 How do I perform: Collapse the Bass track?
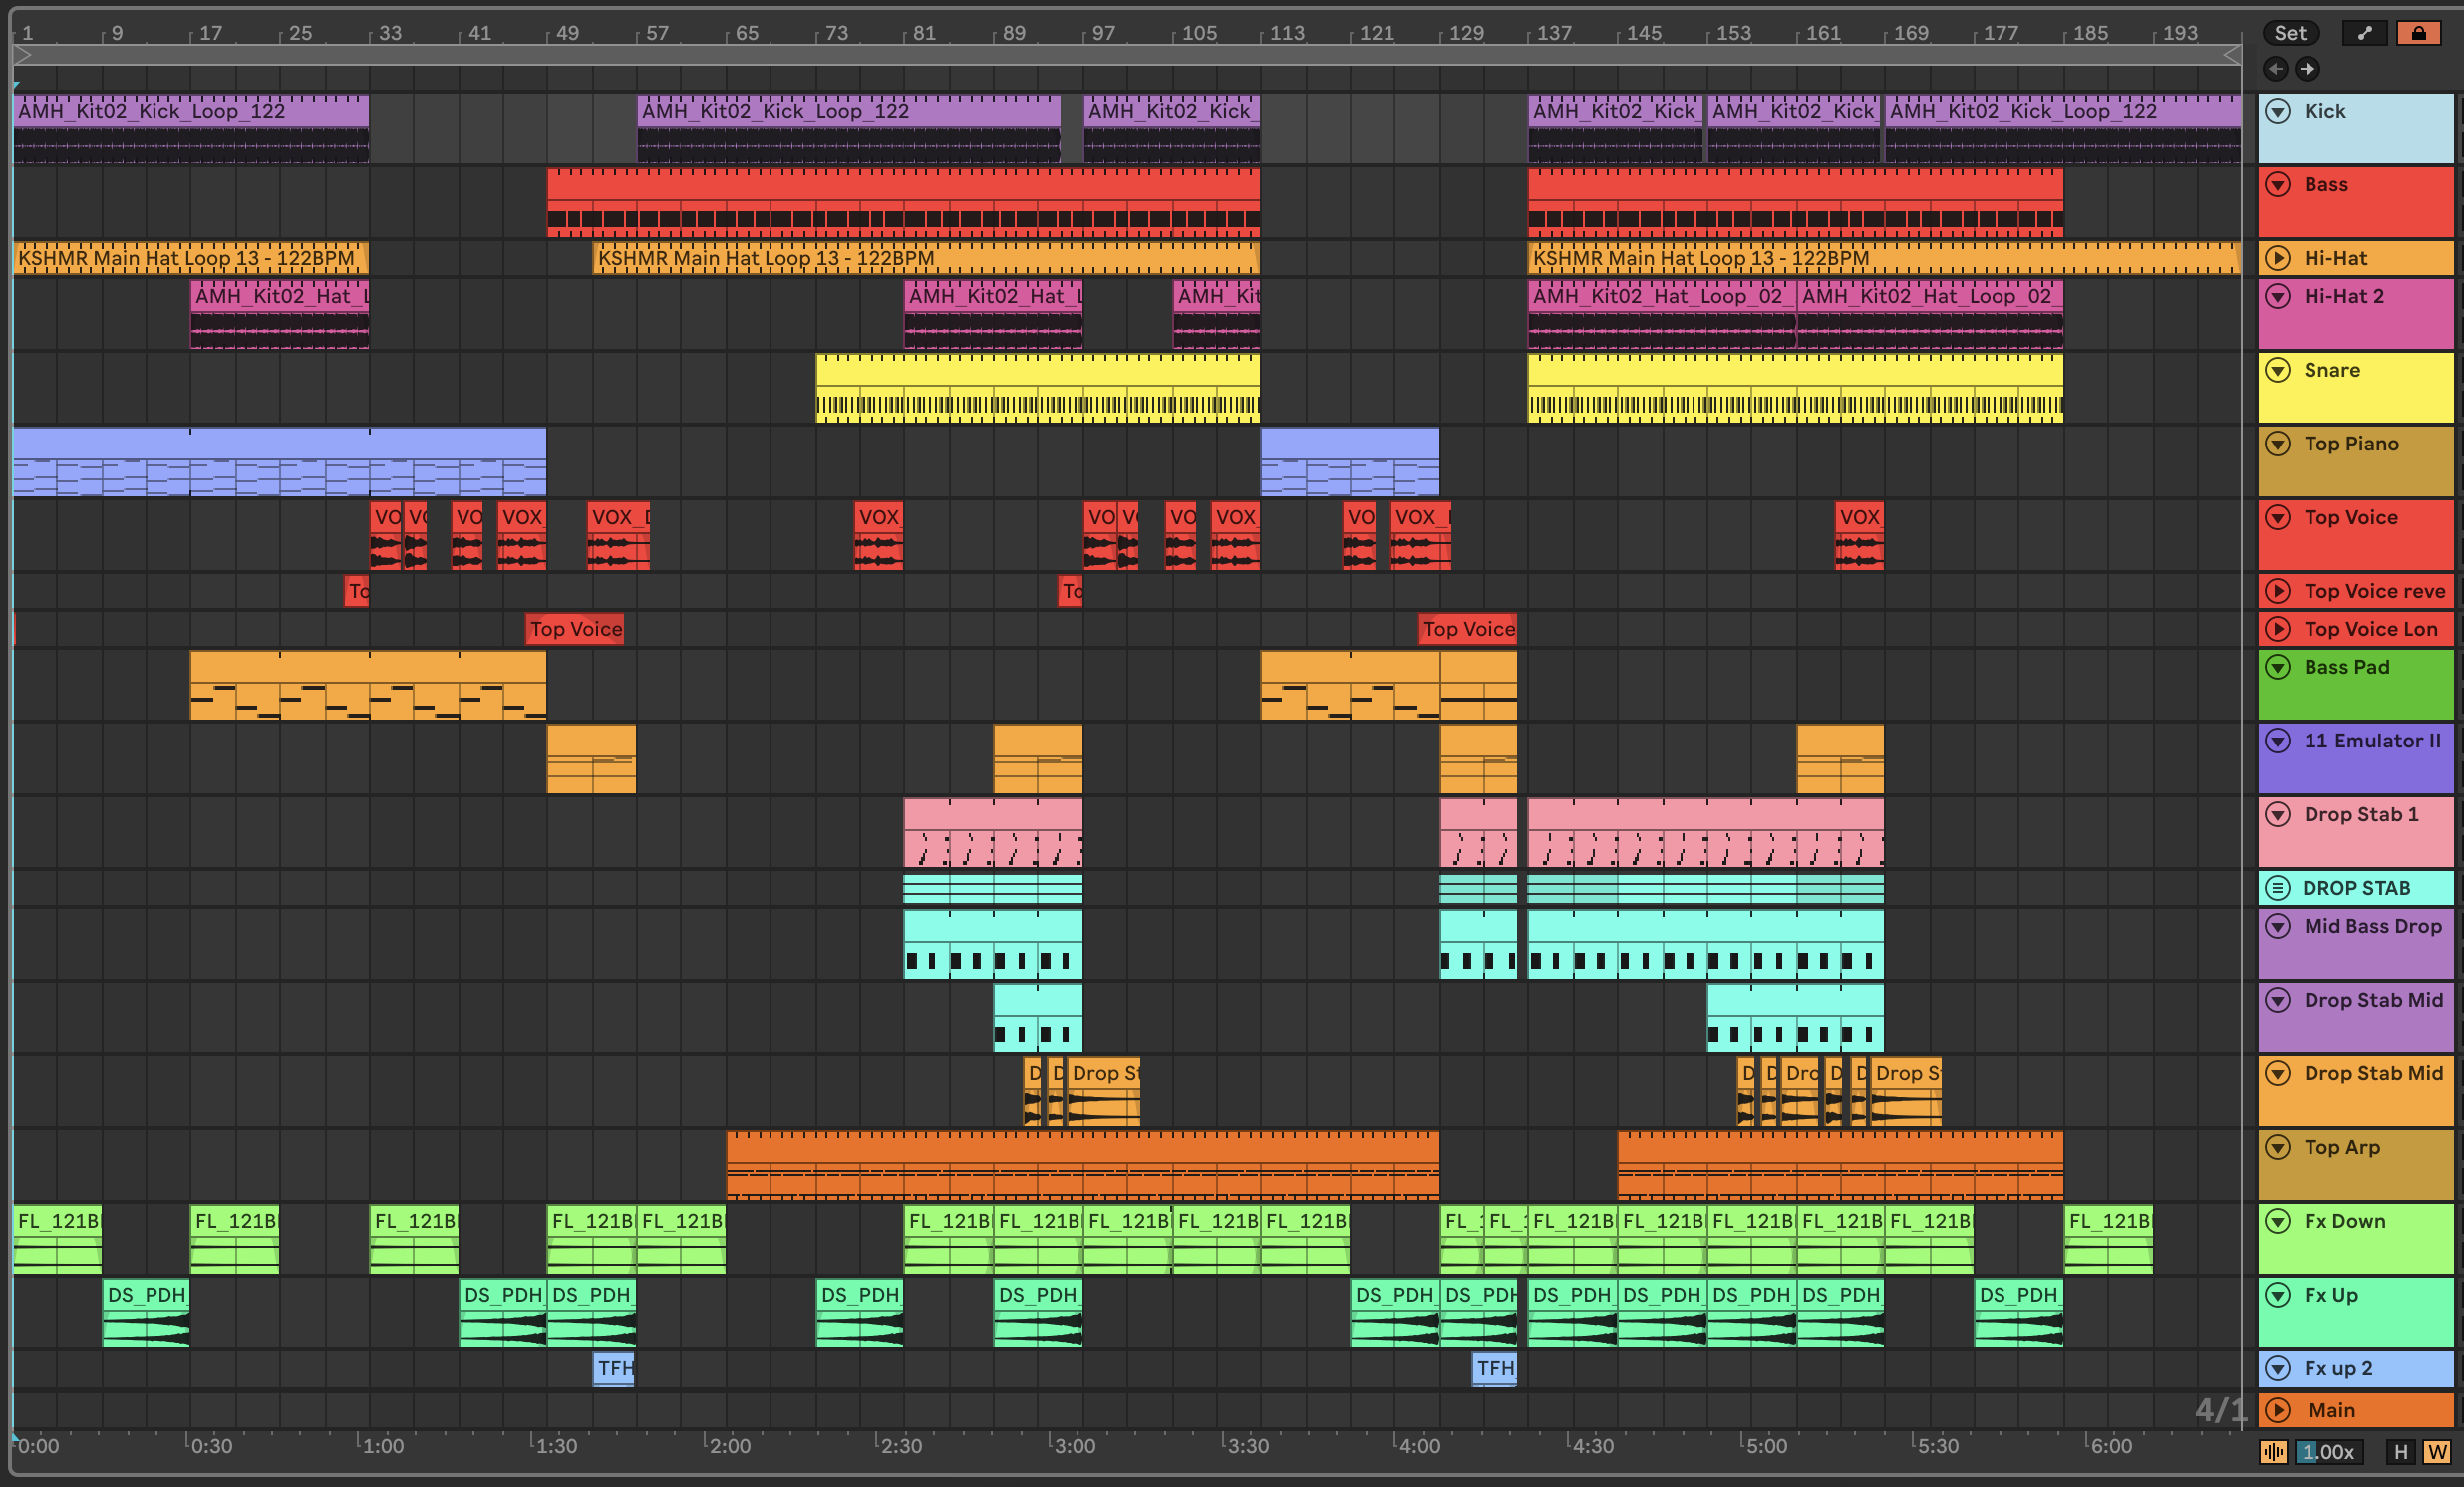click(2277, 185)
